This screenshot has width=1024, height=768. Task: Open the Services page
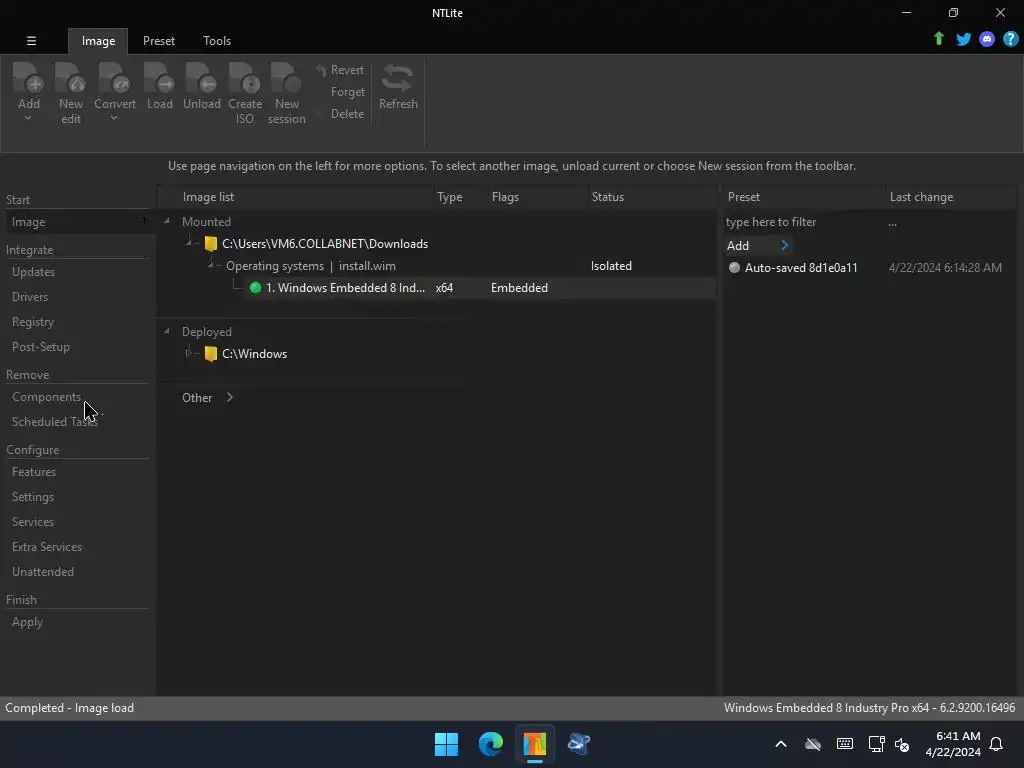(33, 522)
